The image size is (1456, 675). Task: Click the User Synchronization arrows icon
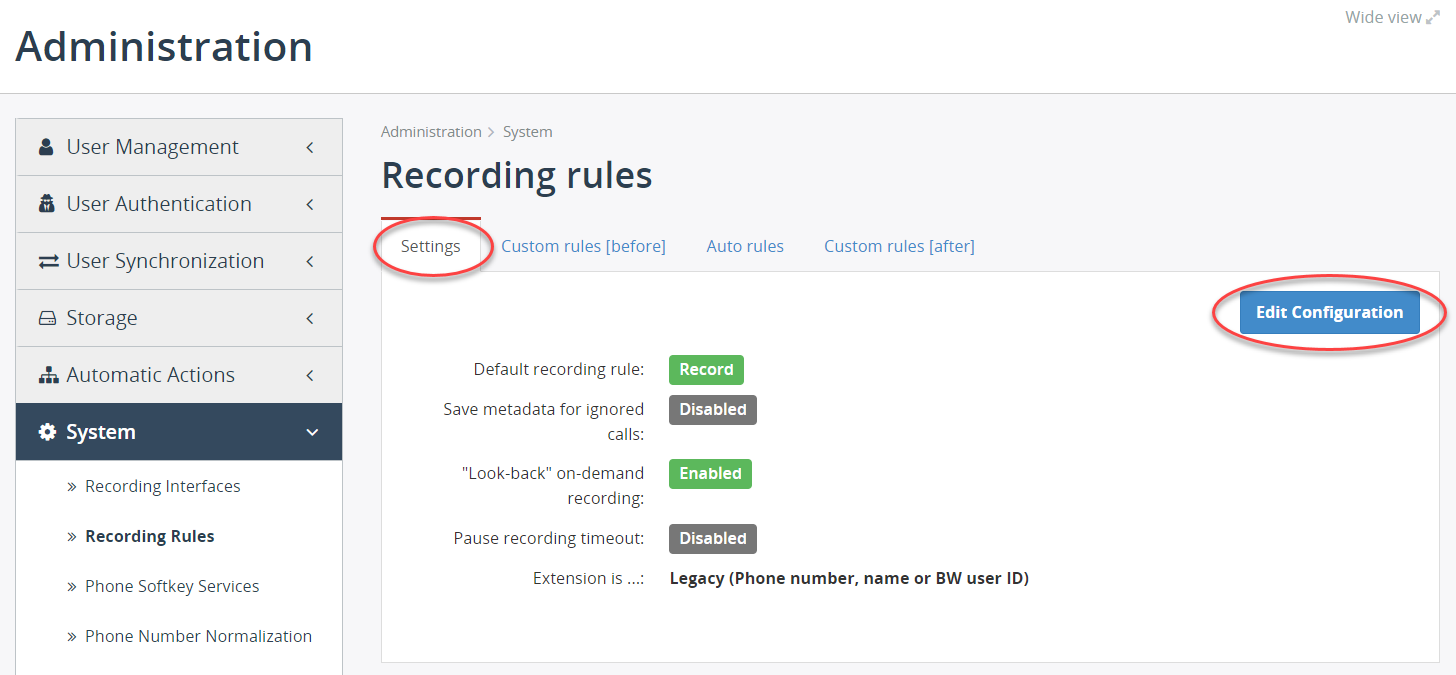point(48,261)
